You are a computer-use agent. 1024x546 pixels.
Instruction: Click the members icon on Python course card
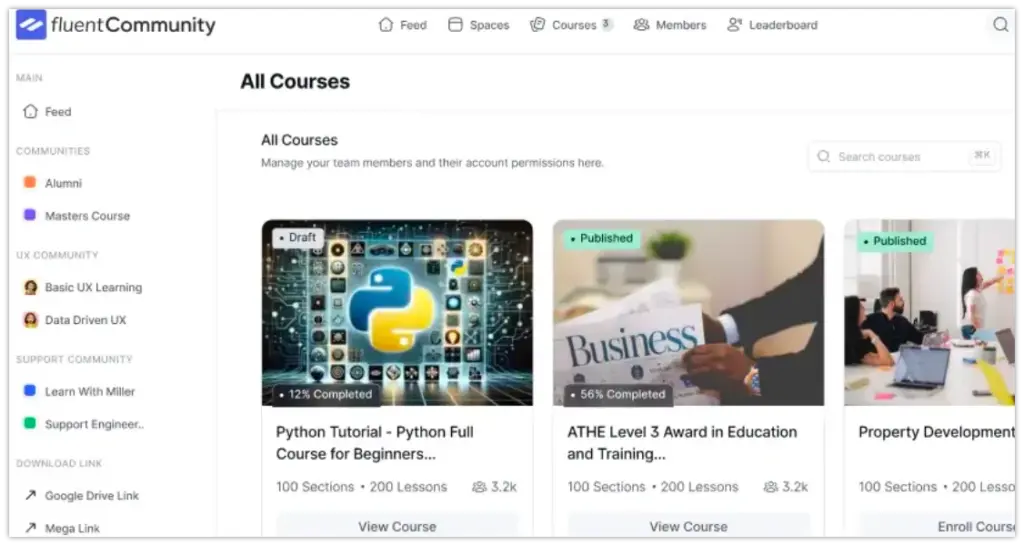479,487
